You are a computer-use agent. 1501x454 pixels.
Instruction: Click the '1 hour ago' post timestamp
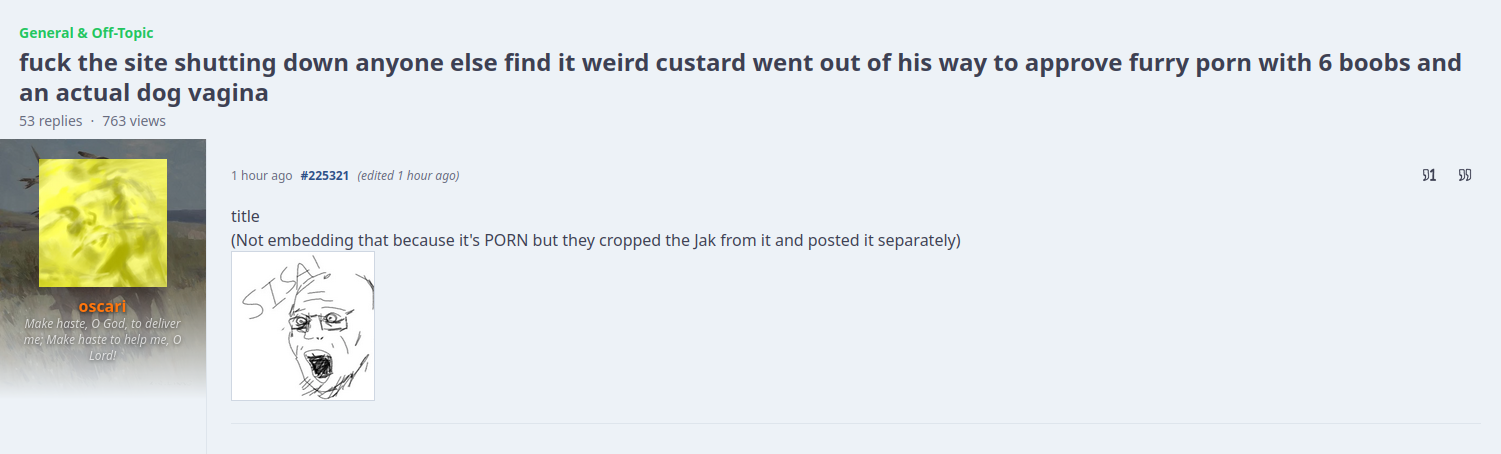click(261, 176)
